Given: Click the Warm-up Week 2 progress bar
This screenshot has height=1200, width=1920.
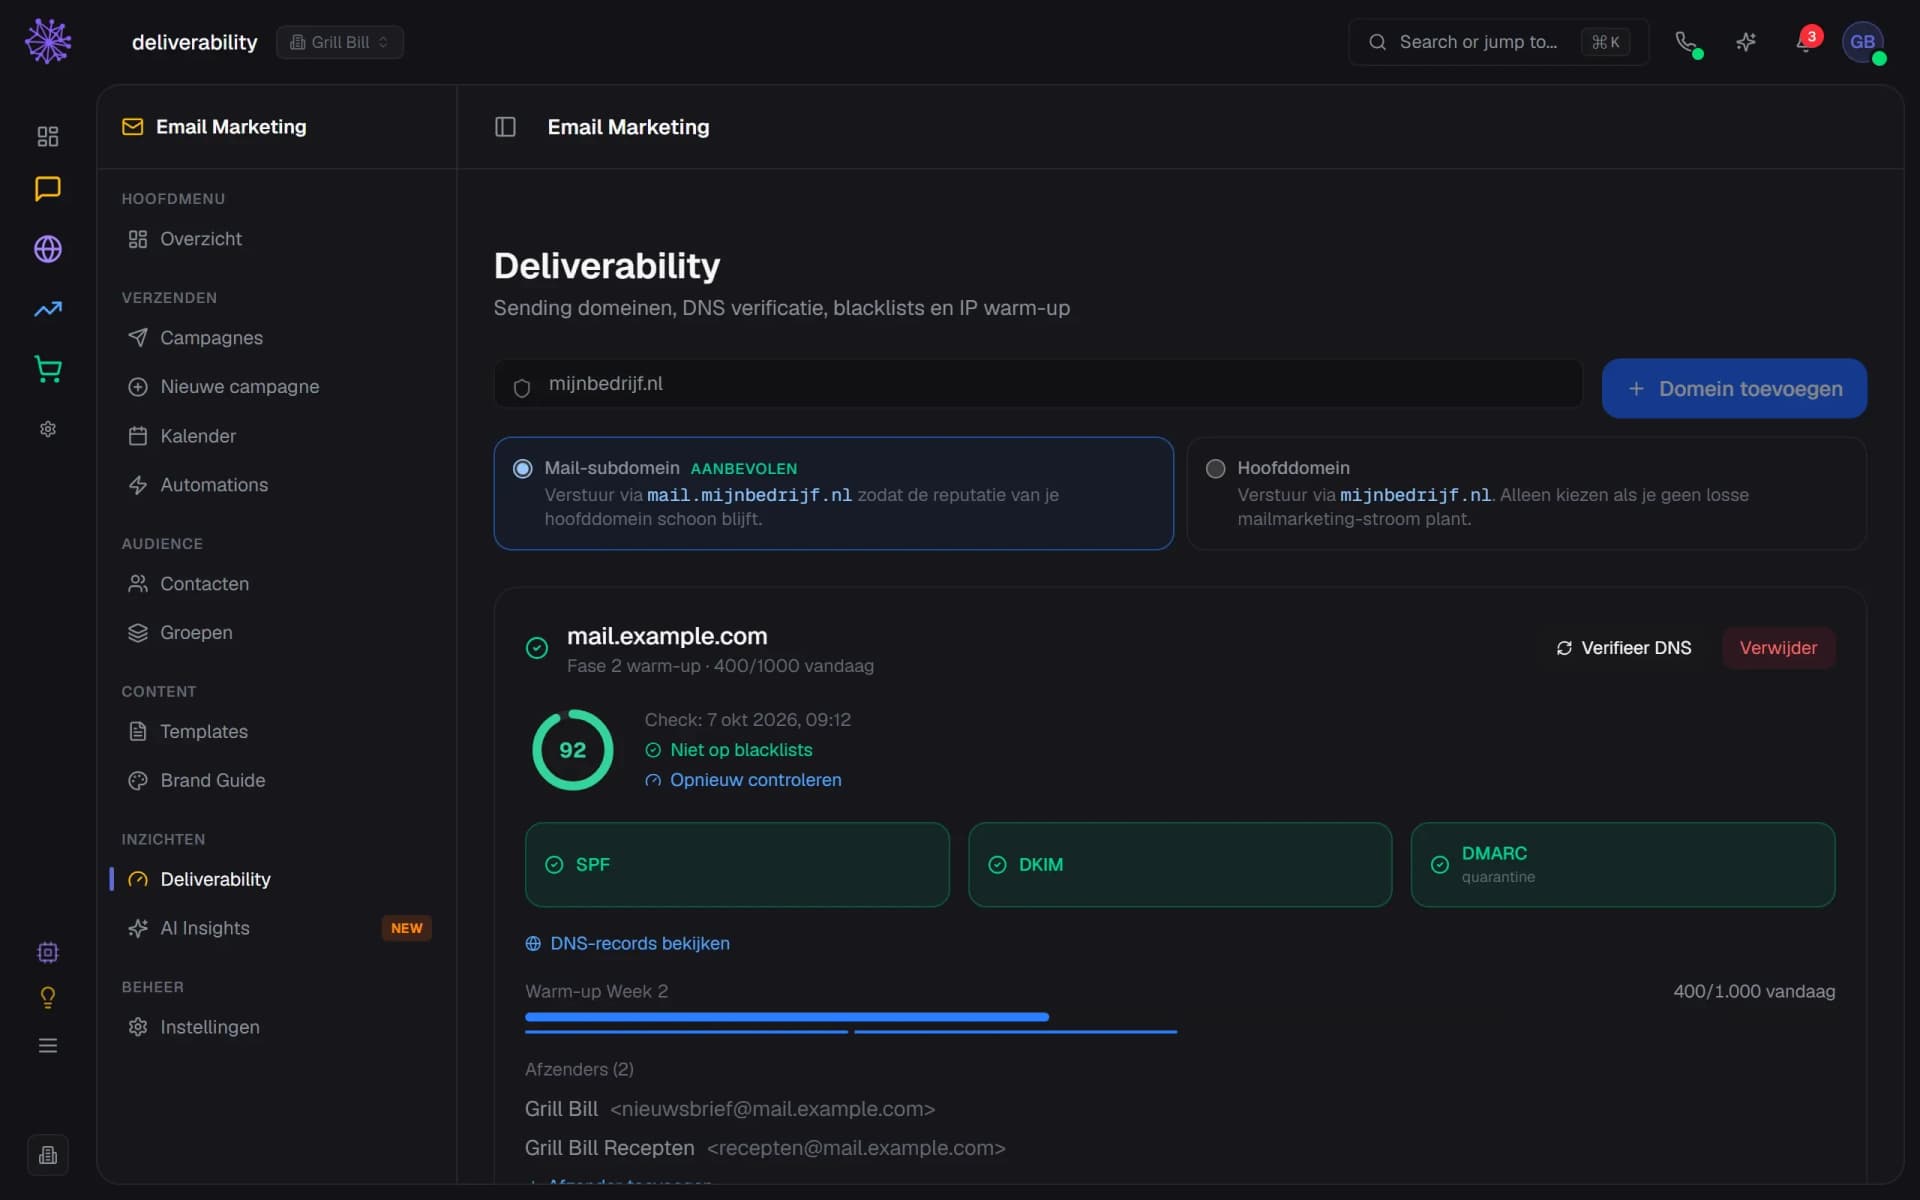Looking at the screenshot, I should [x=1180, y=1017].
